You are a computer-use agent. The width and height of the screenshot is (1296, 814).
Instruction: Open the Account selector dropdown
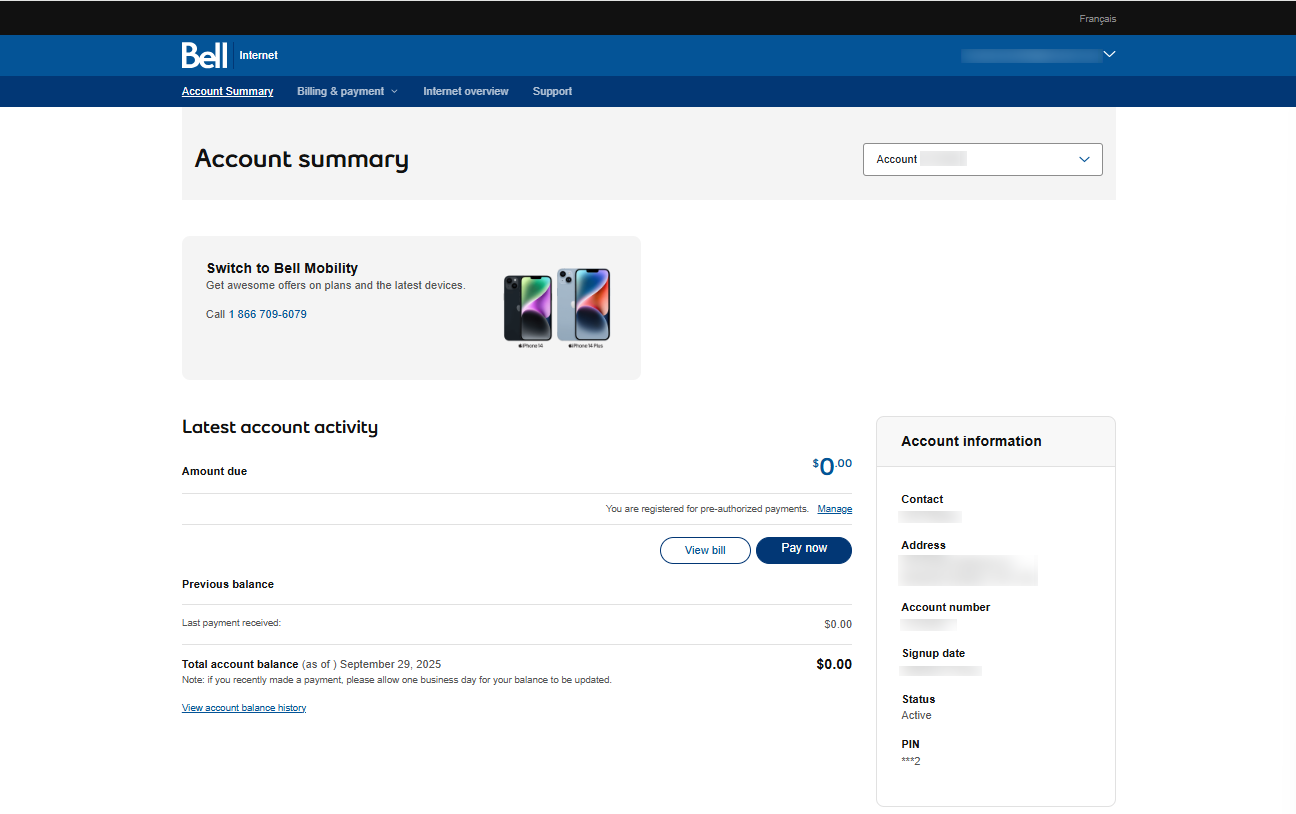pos(982,159)
